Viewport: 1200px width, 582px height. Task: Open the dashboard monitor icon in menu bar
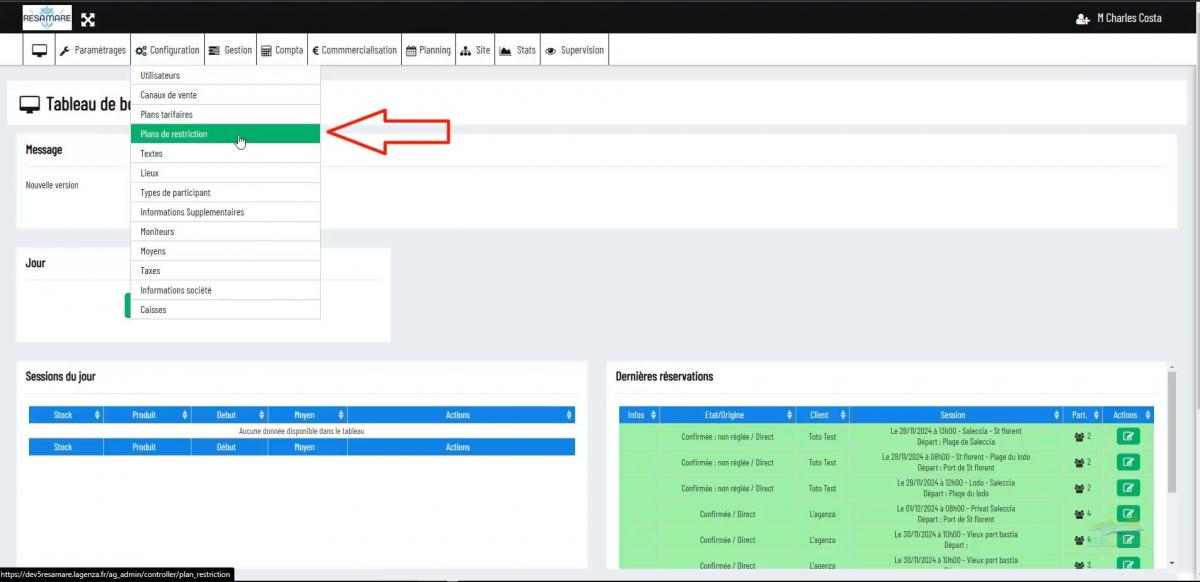click(39, 50)
